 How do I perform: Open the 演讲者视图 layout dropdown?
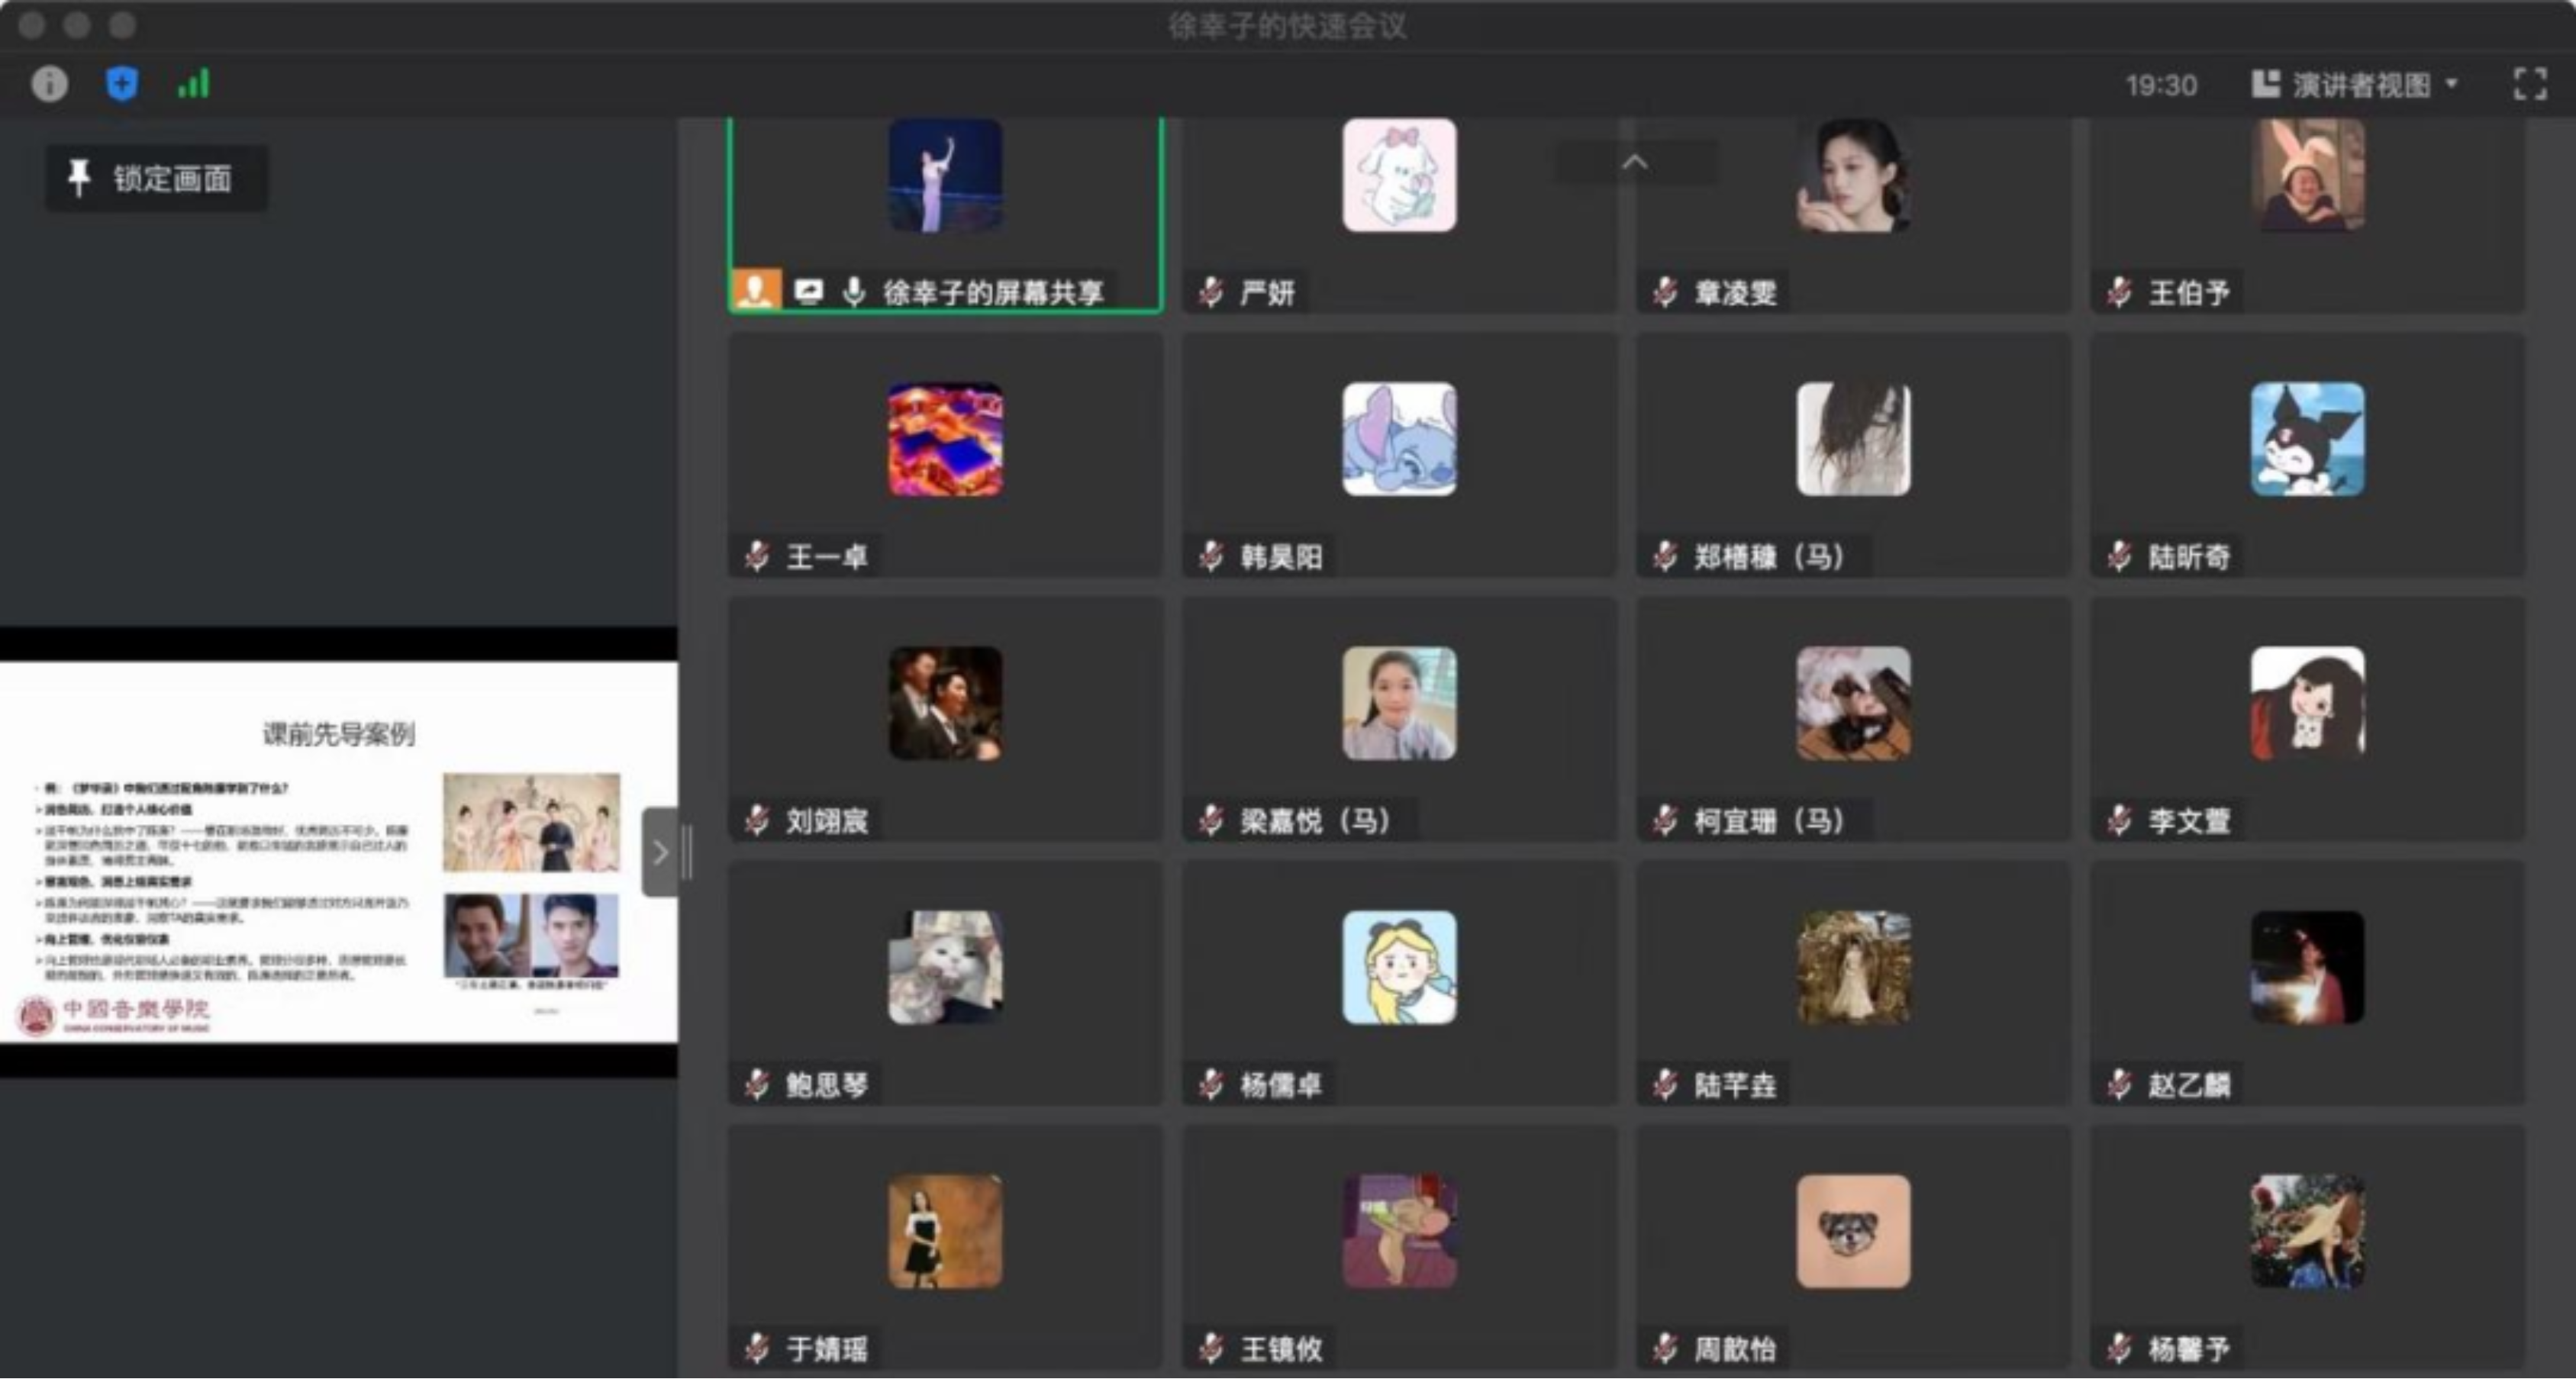2354,85
